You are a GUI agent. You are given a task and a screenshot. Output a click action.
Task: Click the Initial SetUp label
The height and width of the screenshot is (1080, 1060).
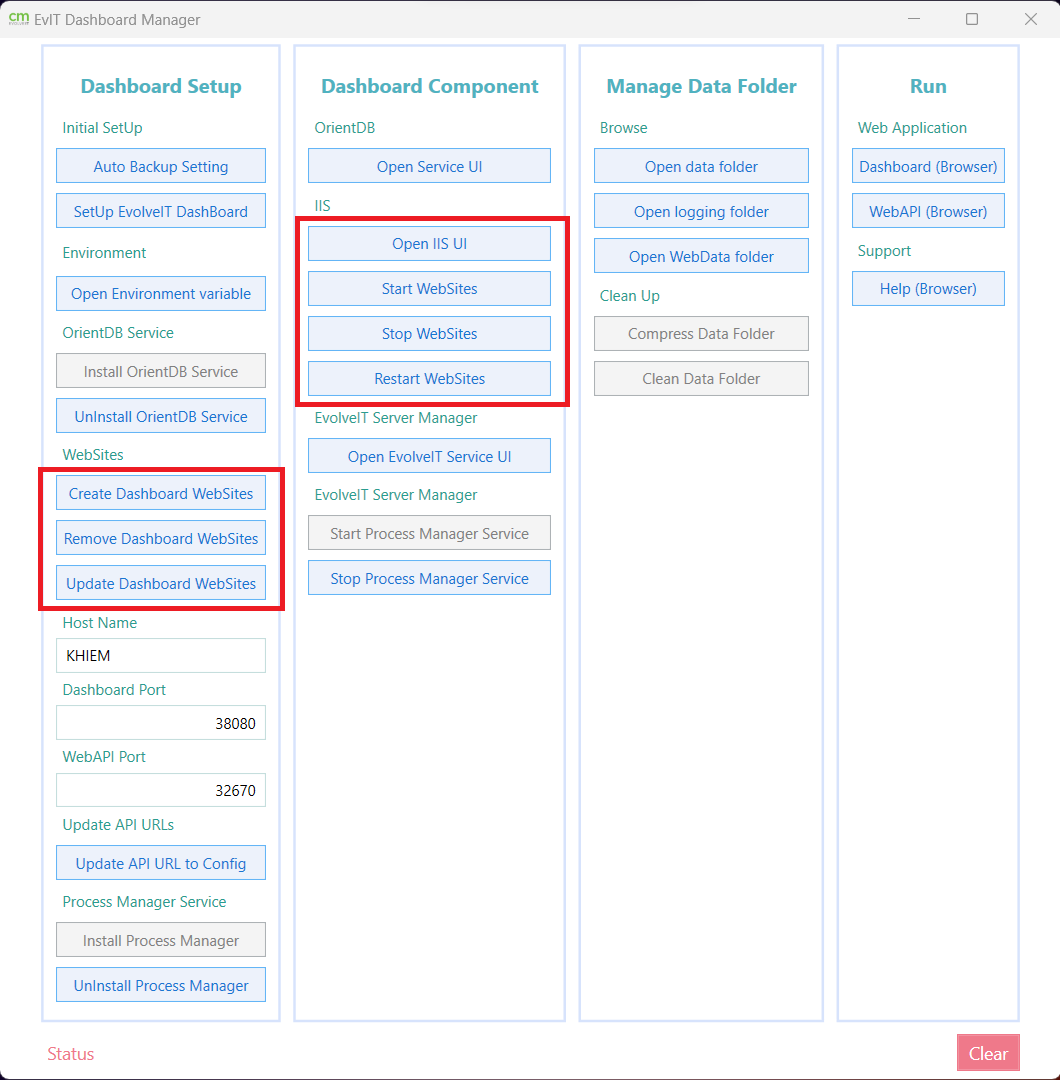(102, 127)
